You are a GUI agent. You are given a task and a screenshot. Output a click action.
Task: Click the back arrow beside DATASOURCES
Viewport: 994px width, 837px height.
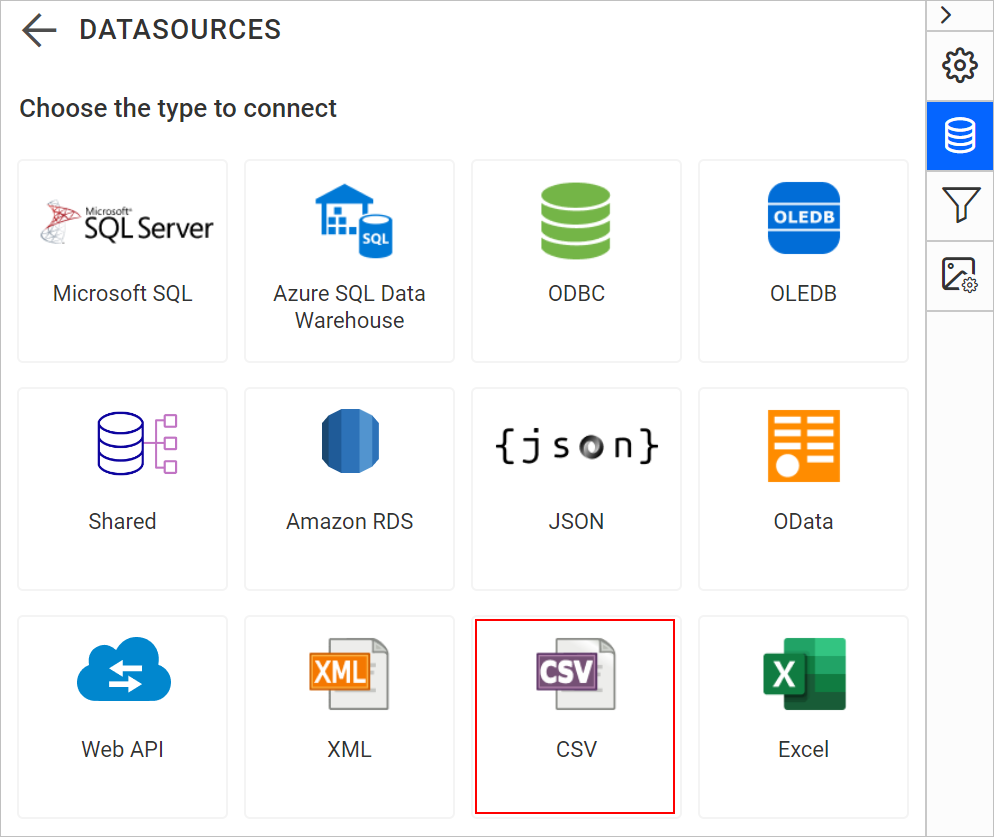39,30
